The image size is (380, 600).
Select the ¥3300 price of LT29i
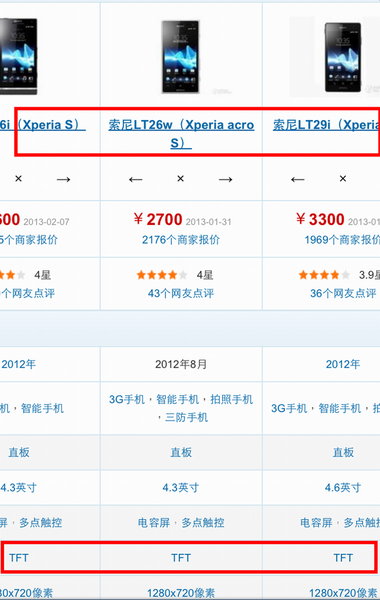pos(320,220)
